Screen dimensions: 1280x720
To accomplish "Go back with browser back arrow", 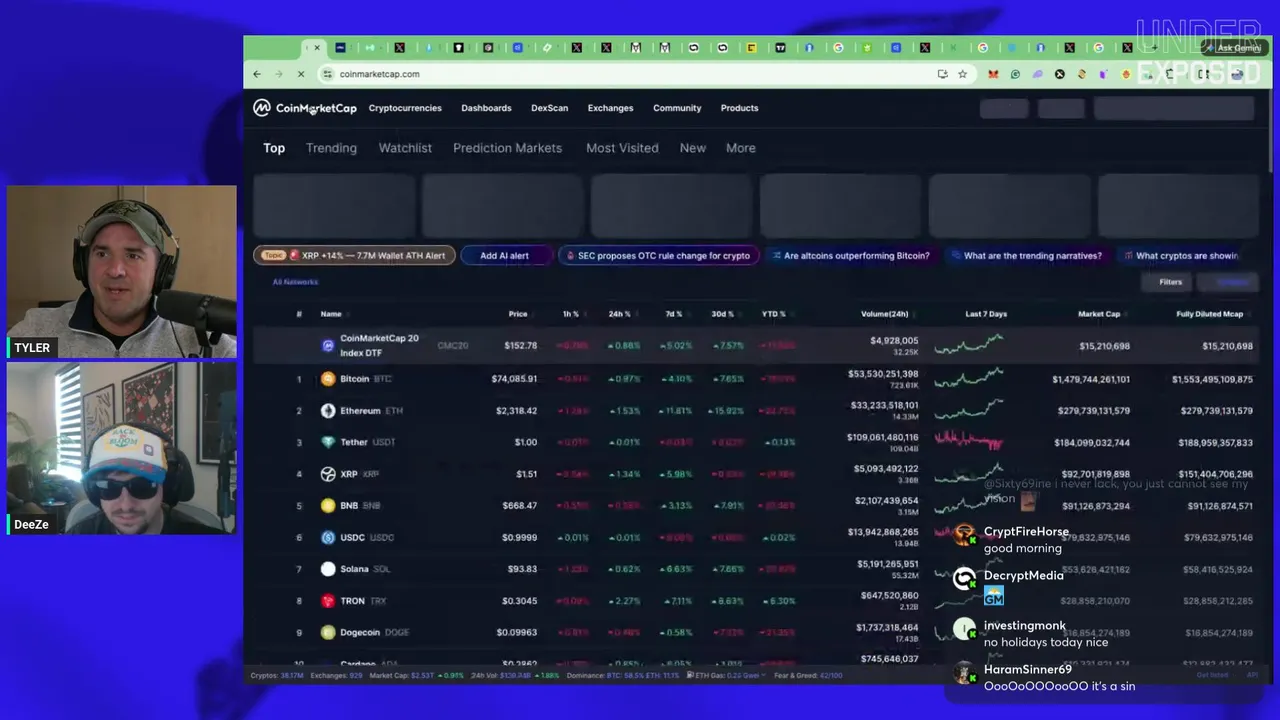I will (257, 74).
